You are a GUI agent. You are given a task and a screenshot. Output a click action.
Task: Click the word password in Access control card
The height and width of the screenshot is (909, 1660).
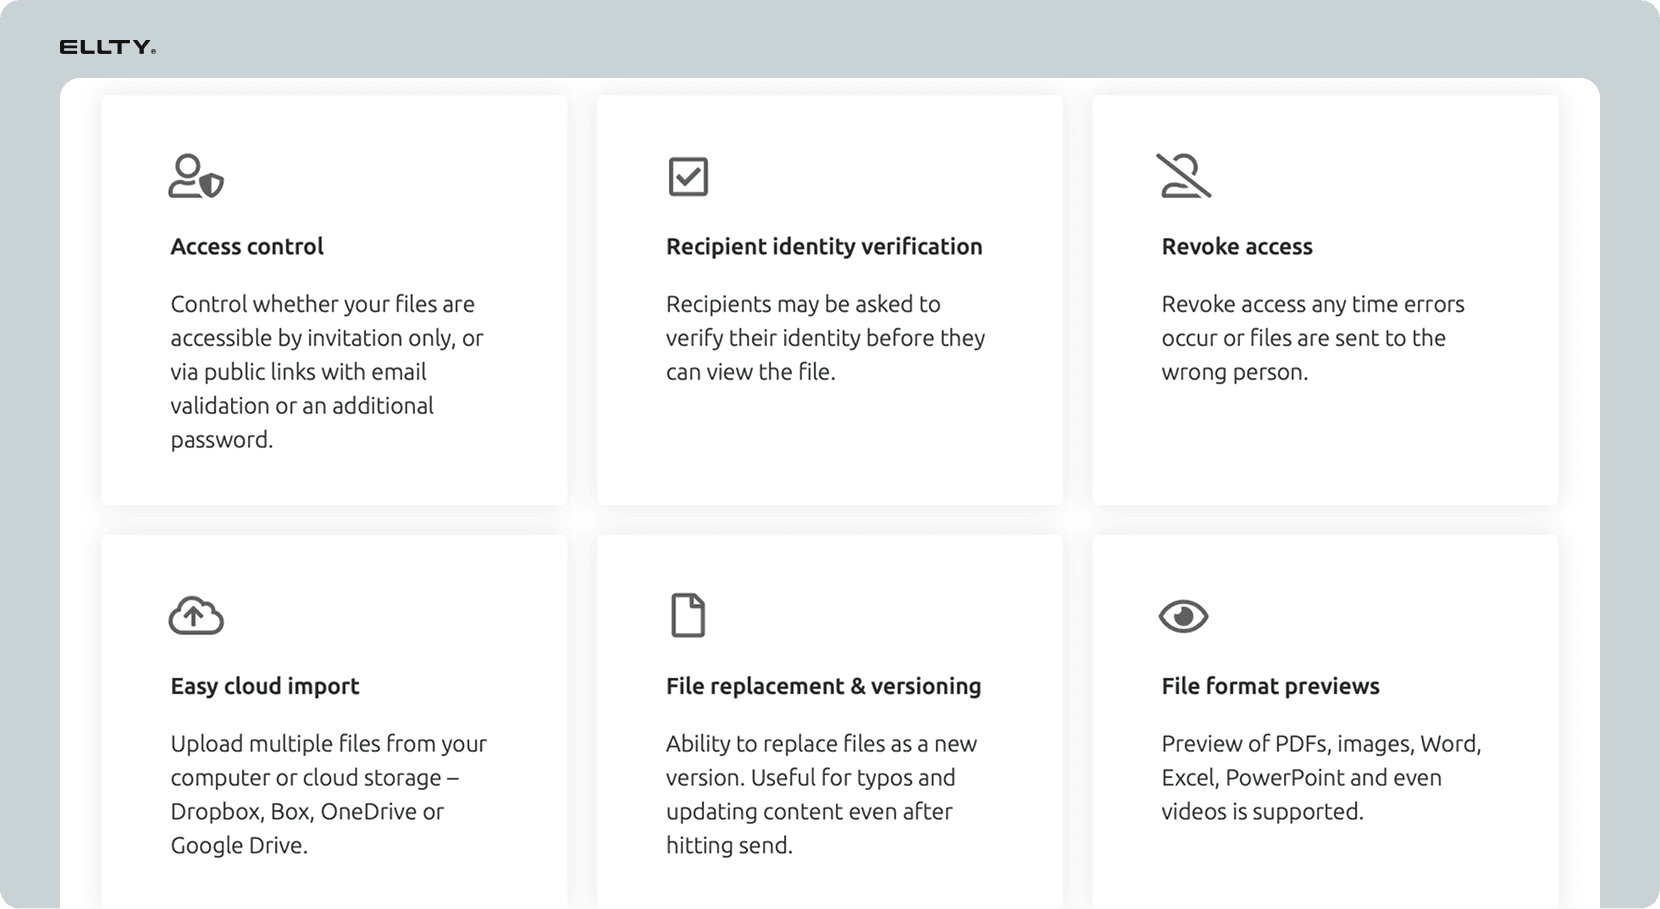point(219,440)
